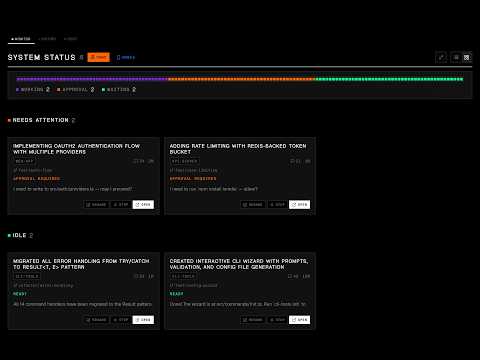The width and height of the screenshot is (480, 360).
Task: Click the expand icon in top-right toolbar
Action: (x=441, y=57)
